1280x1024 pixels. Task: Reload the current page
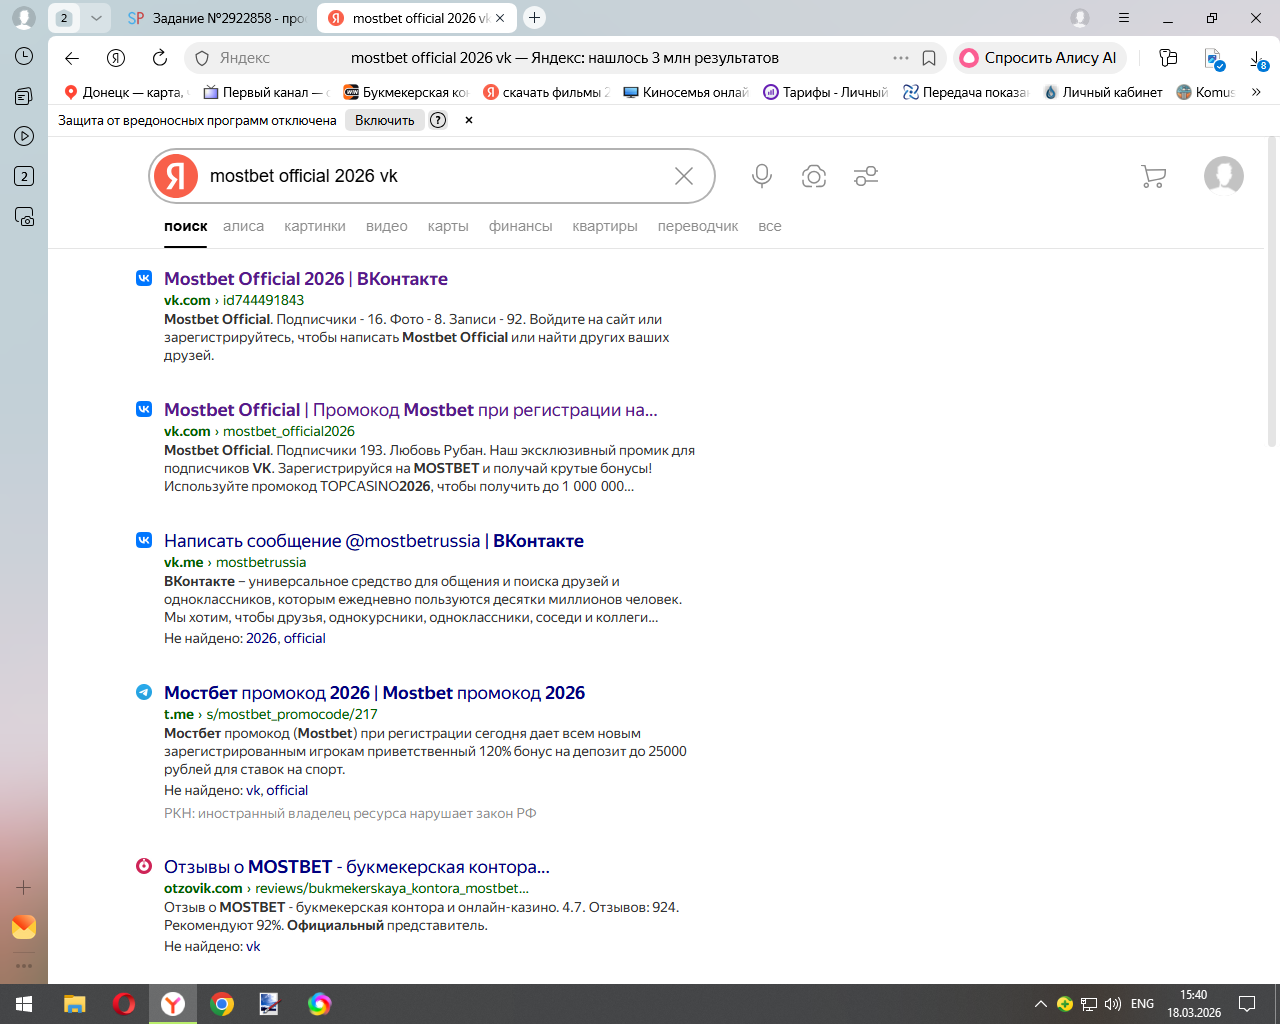coord(160,58)
